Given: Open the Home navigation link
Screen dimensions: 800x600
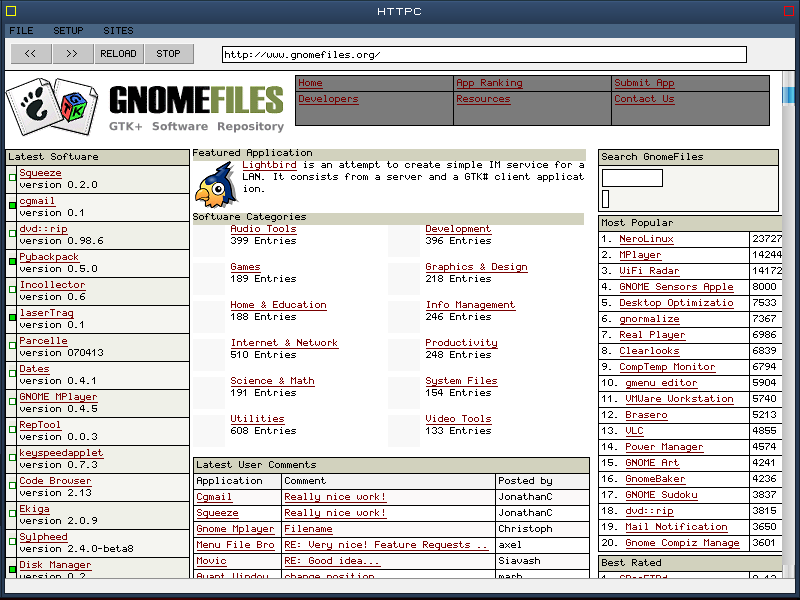Looking at the screenshot, I should [x=310, y=83].
